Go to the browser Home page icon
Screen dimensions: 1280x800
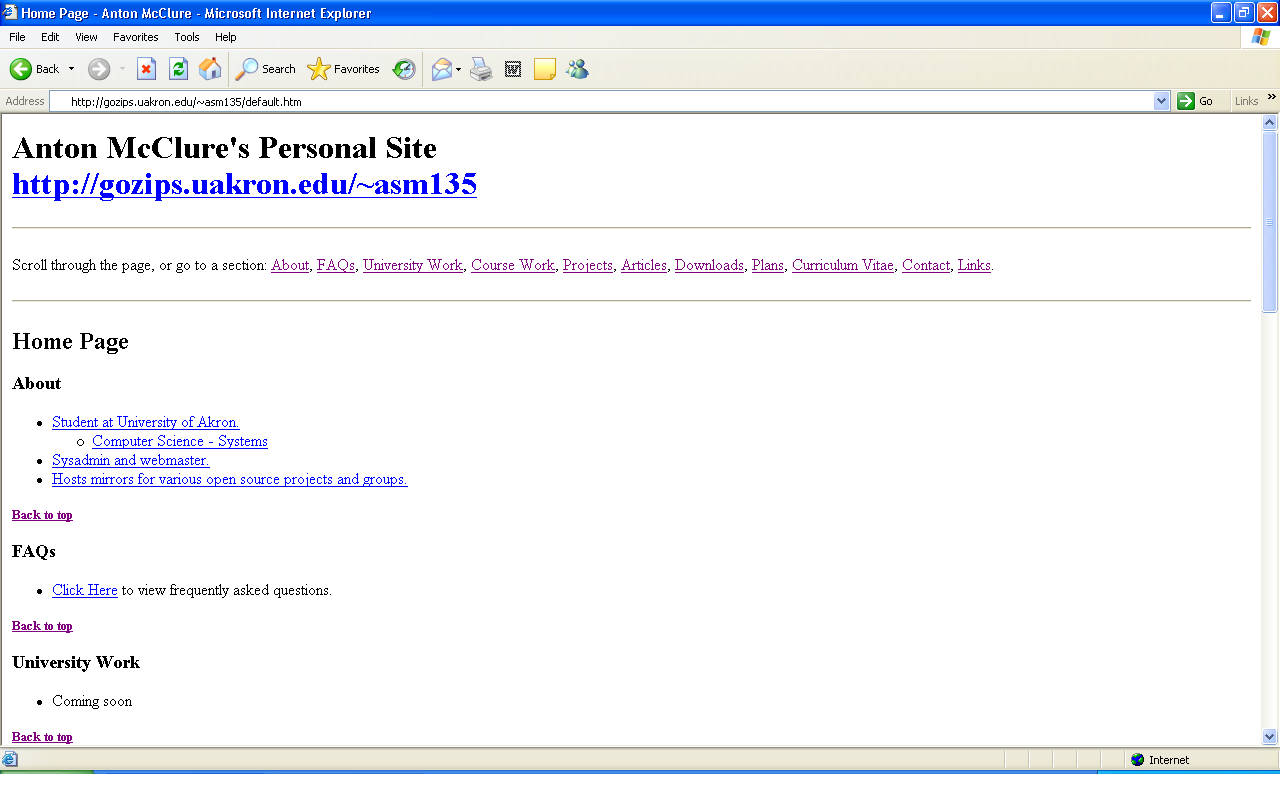click(210, 69)
